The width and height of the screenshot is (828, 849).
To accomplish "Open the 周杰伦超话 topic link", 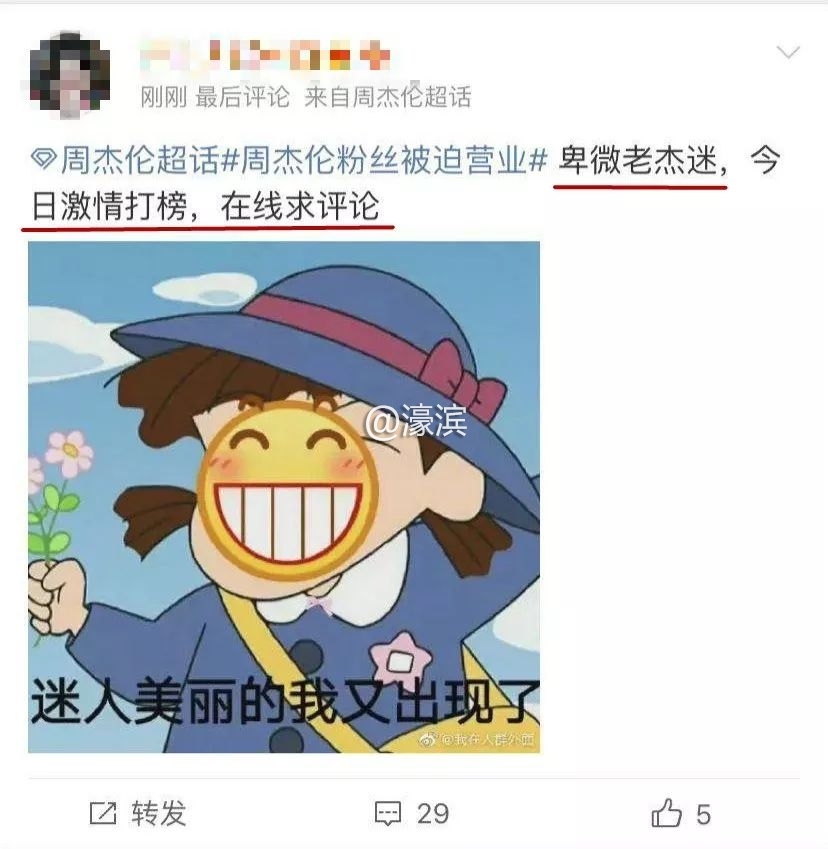I will click(x=139, y=160).
